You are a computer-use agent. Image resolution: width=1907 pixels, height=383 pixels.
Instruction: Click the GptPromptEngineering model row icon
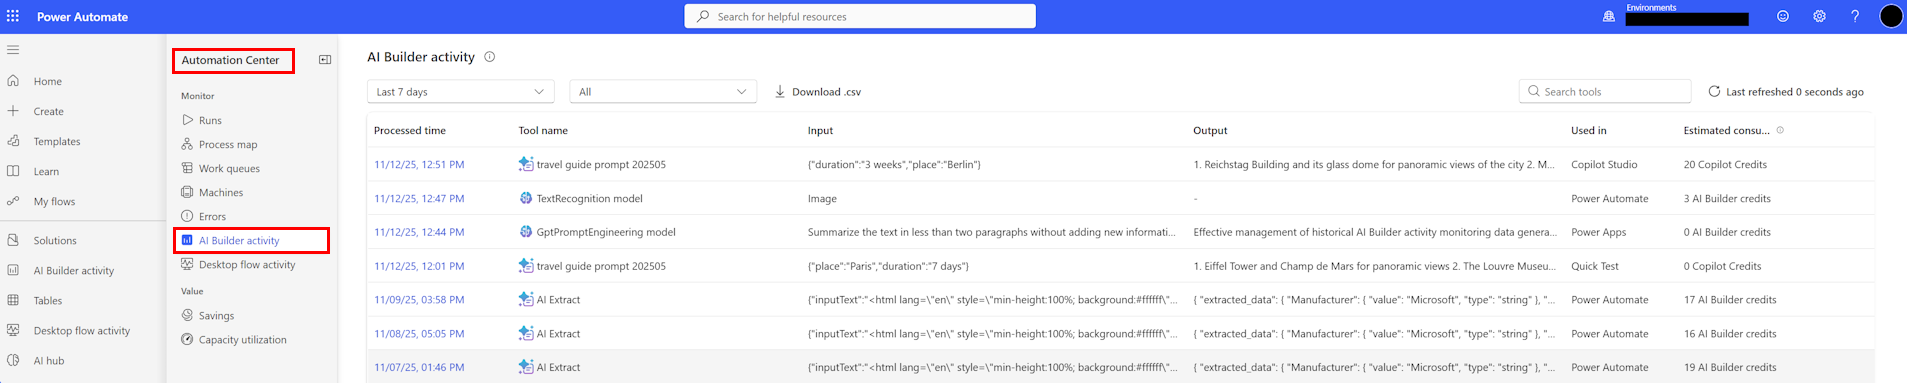(526, 232)
